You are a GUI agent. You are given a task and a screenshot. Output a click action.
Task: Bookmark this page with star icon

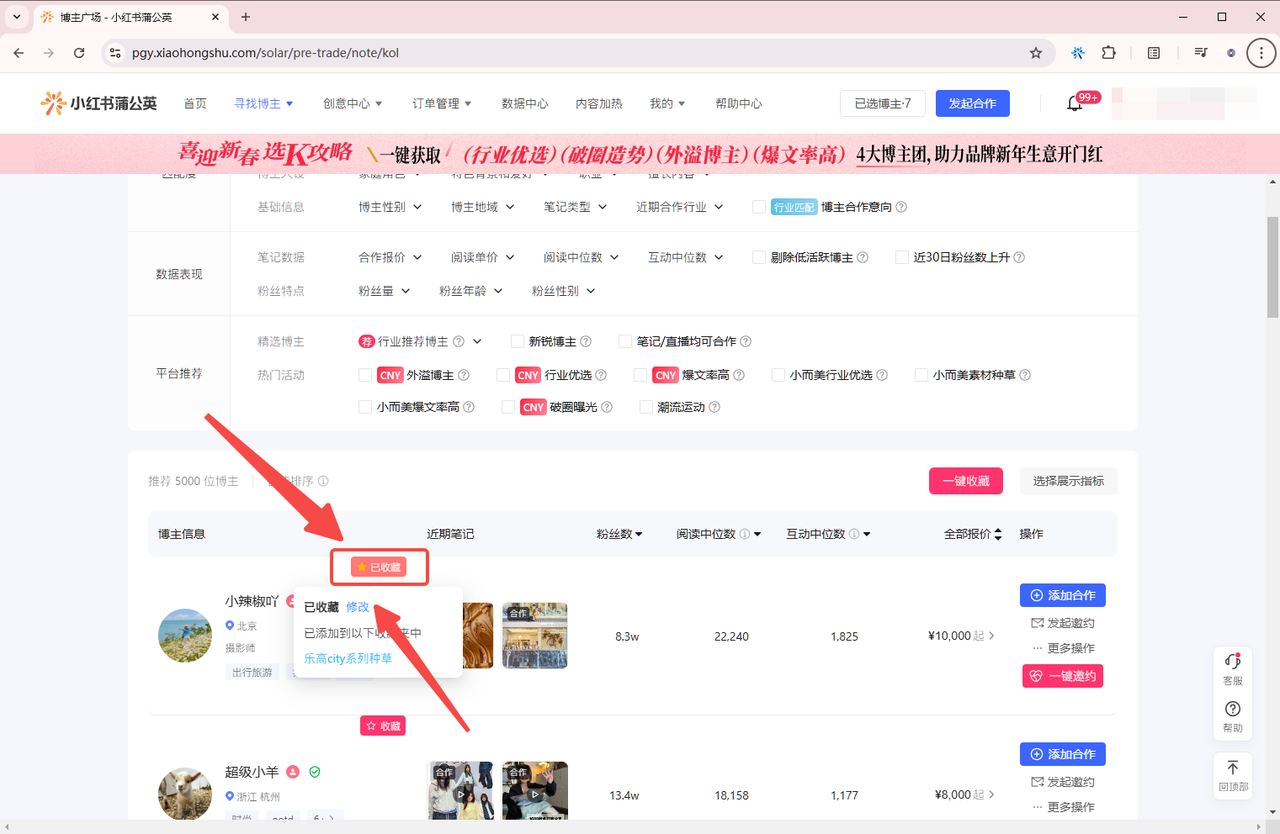1036,53
